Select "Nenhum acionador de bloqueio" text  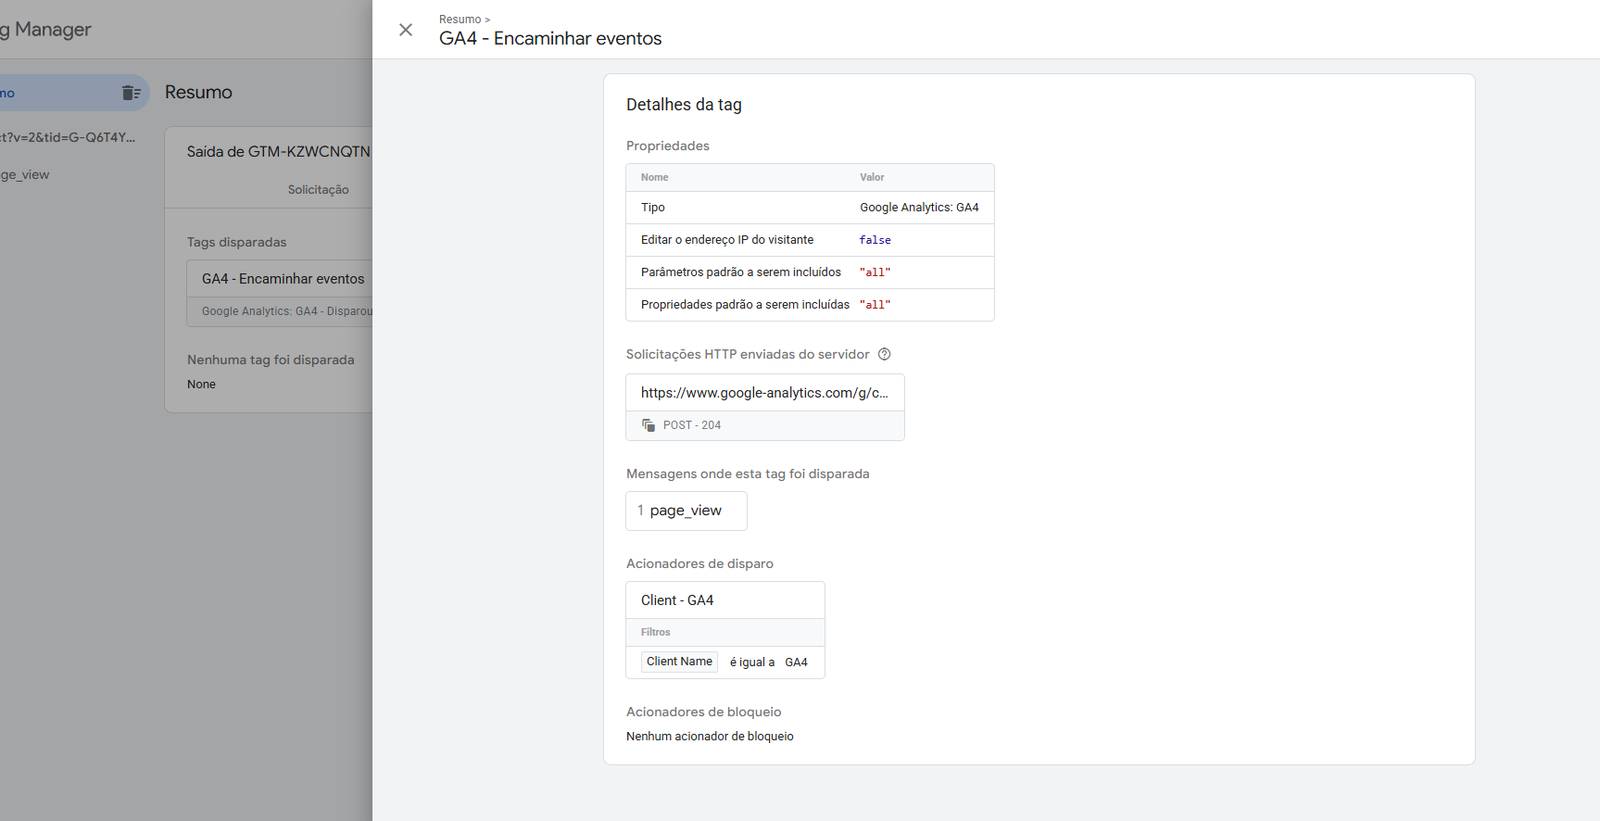(710, 736)
